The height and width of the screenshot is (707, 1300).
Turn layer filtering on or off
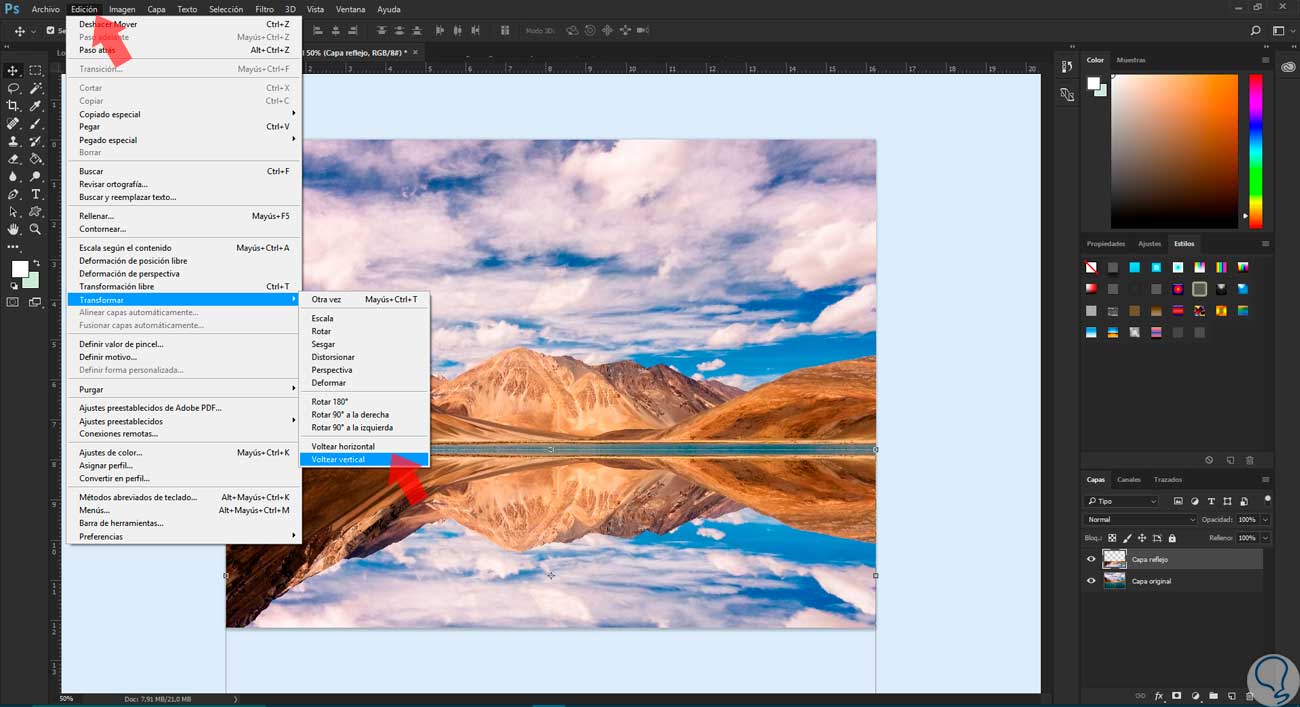coord(1267,499)
